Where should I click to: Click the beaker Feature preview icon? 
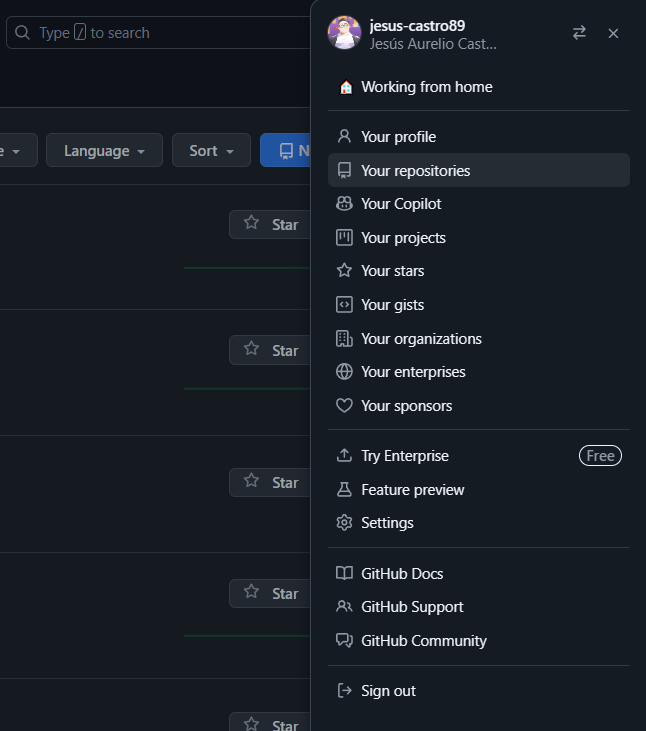pos(344,489)
